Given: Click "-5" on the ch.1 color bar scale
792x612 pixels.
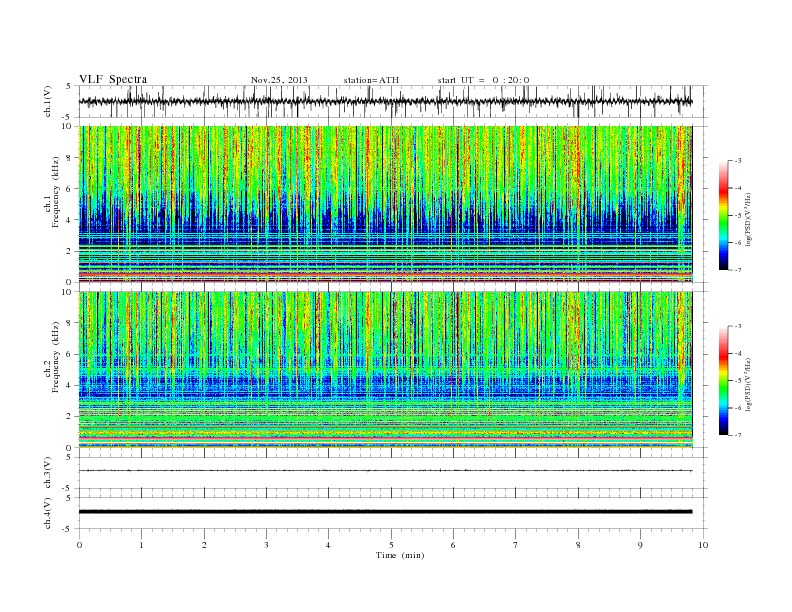Looking at the screenshot, I should tap(737, 216).
